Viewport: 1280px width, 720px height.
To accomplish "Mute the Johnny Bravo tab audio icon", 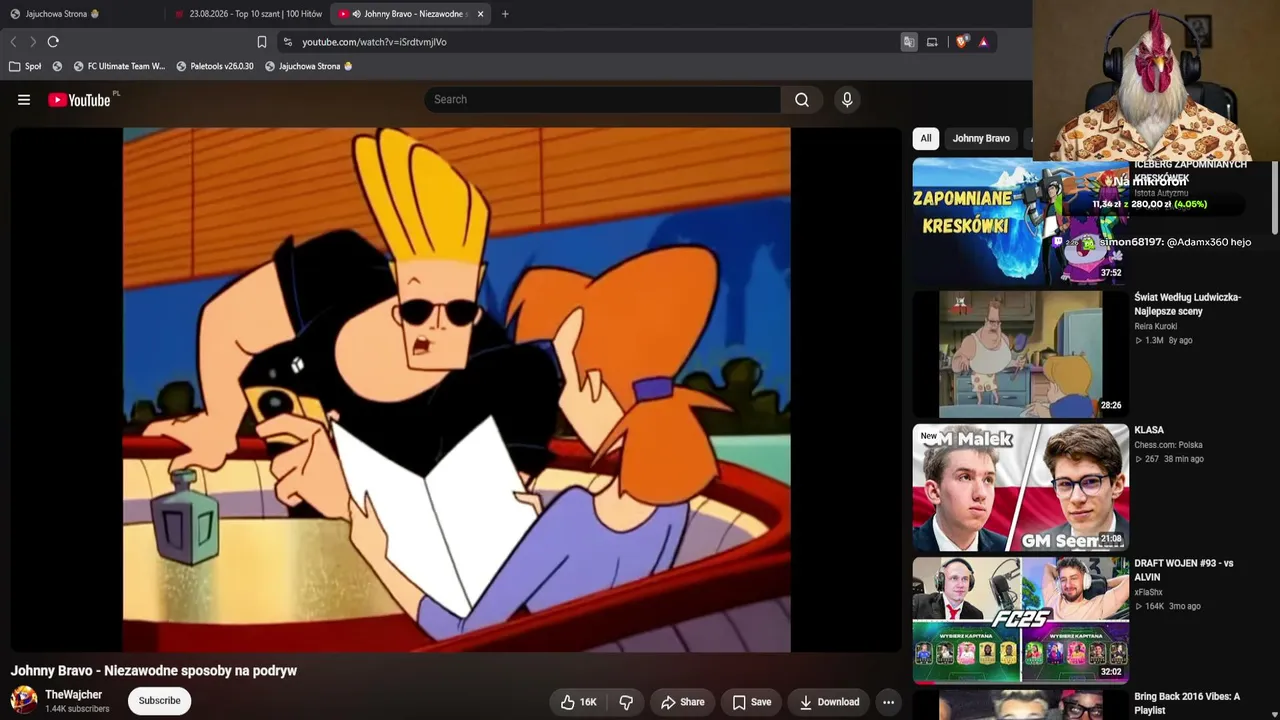I will click(x=357, y=14).
